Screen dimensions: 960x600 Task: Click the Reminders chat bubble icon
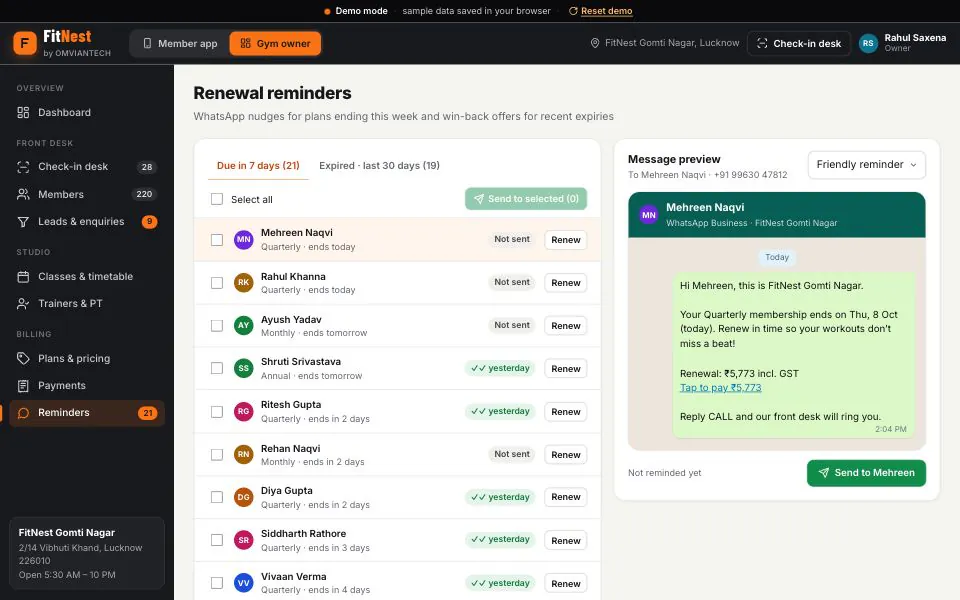pos(23,413)
